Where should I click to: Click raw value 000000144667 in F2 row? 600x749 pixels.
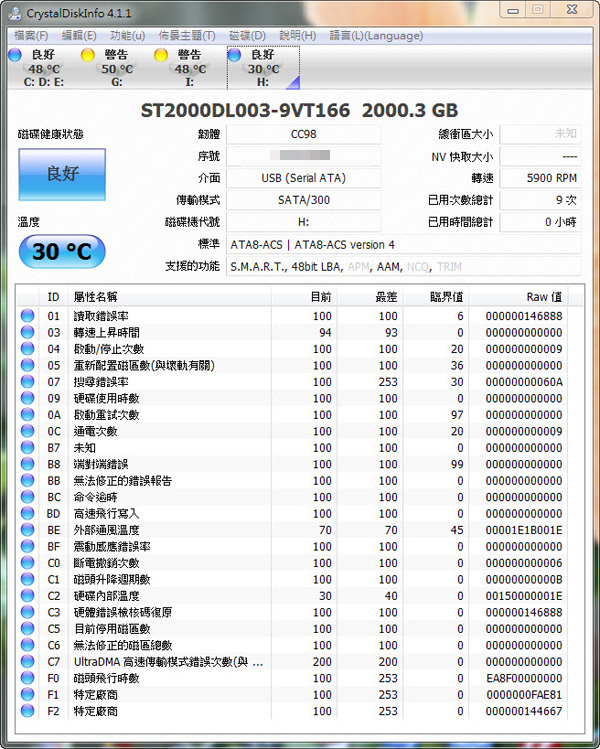(524, 711)
